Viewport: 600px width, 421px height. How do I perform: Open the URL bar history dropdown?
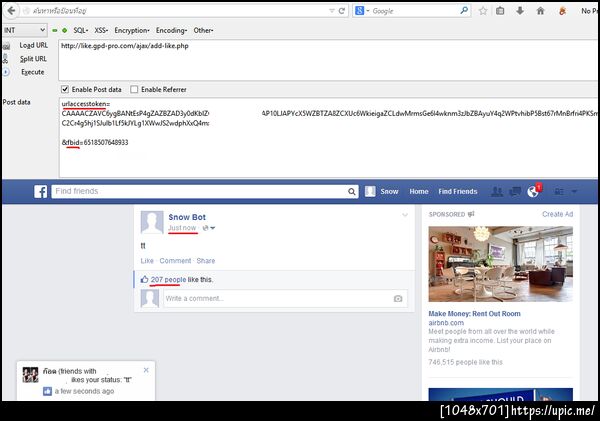(x=332, y=11)
